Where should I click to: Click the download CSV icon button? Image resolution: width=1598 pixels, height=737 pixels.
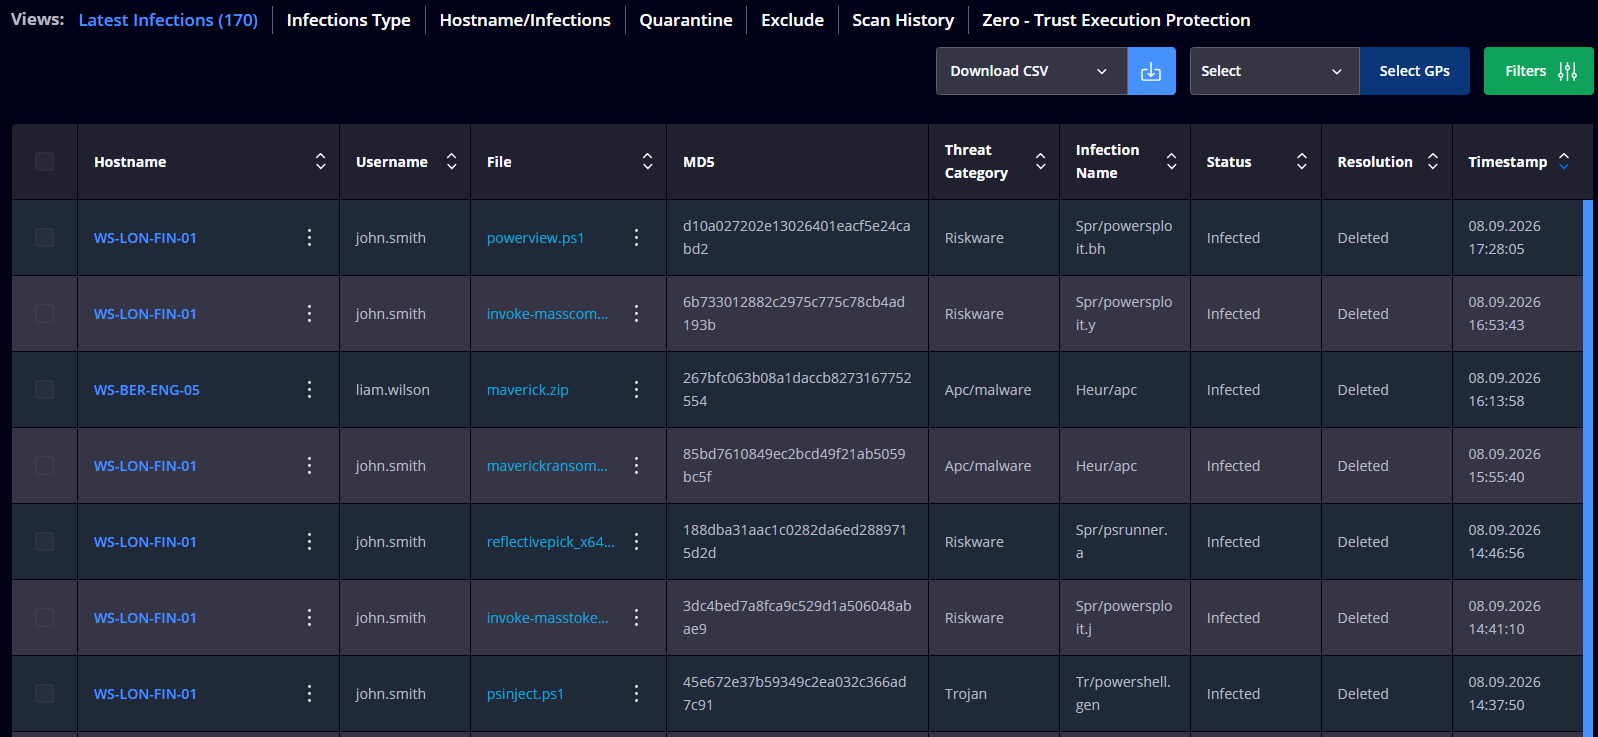[x=1151, y=71]
